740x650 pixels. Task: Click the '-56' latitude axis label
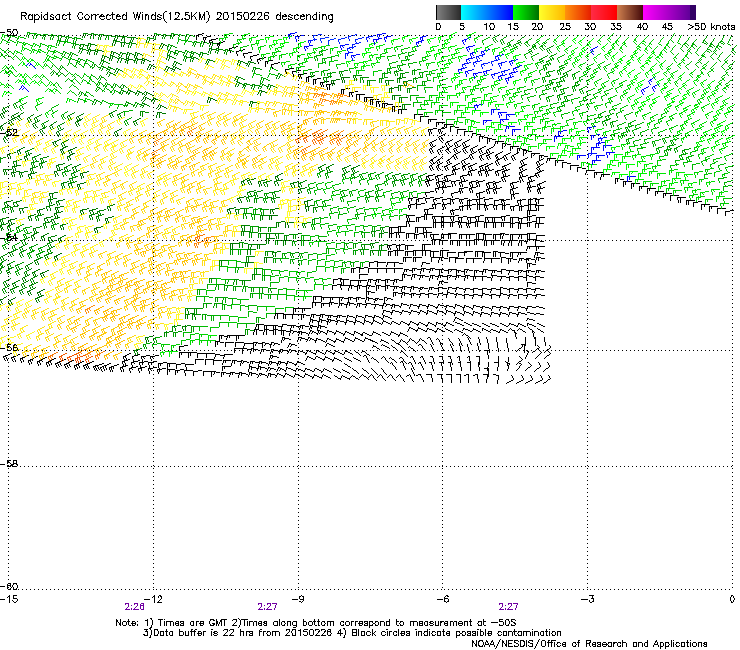pyautogui.click(x=9, y=347)
